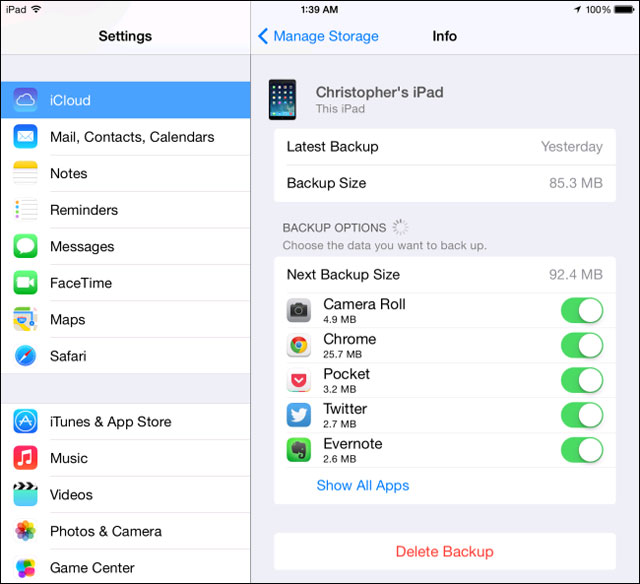Select iTunes & App Store row
The height and width of the screenshot is (584, 640).
126,422
